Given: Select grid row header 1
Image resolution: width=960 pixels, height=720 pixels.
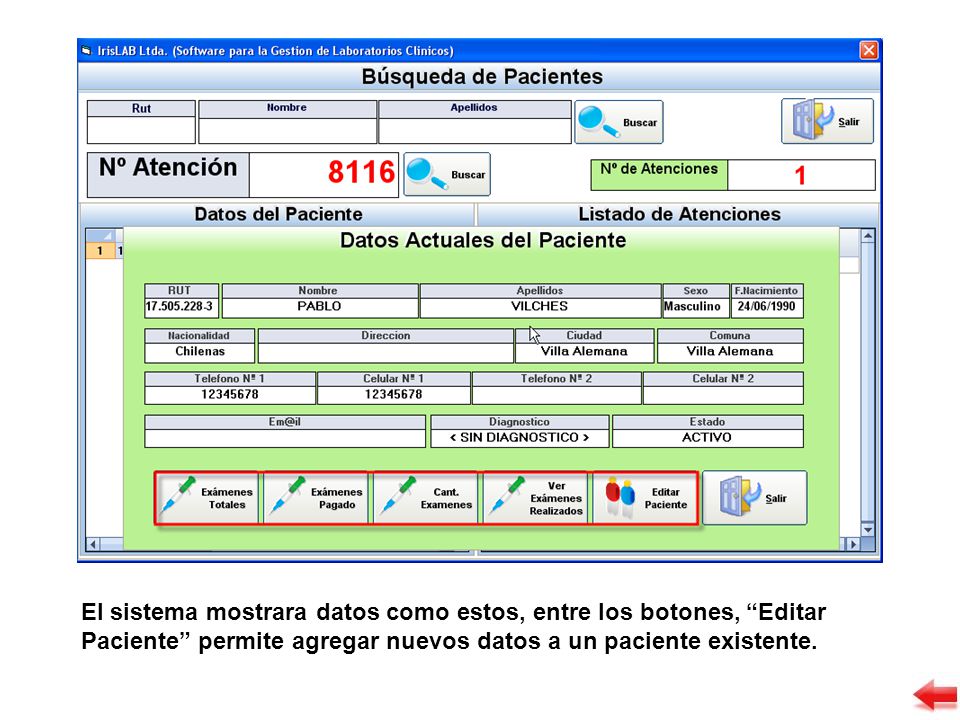Looking at the screenshot, I should pos(100,251).
